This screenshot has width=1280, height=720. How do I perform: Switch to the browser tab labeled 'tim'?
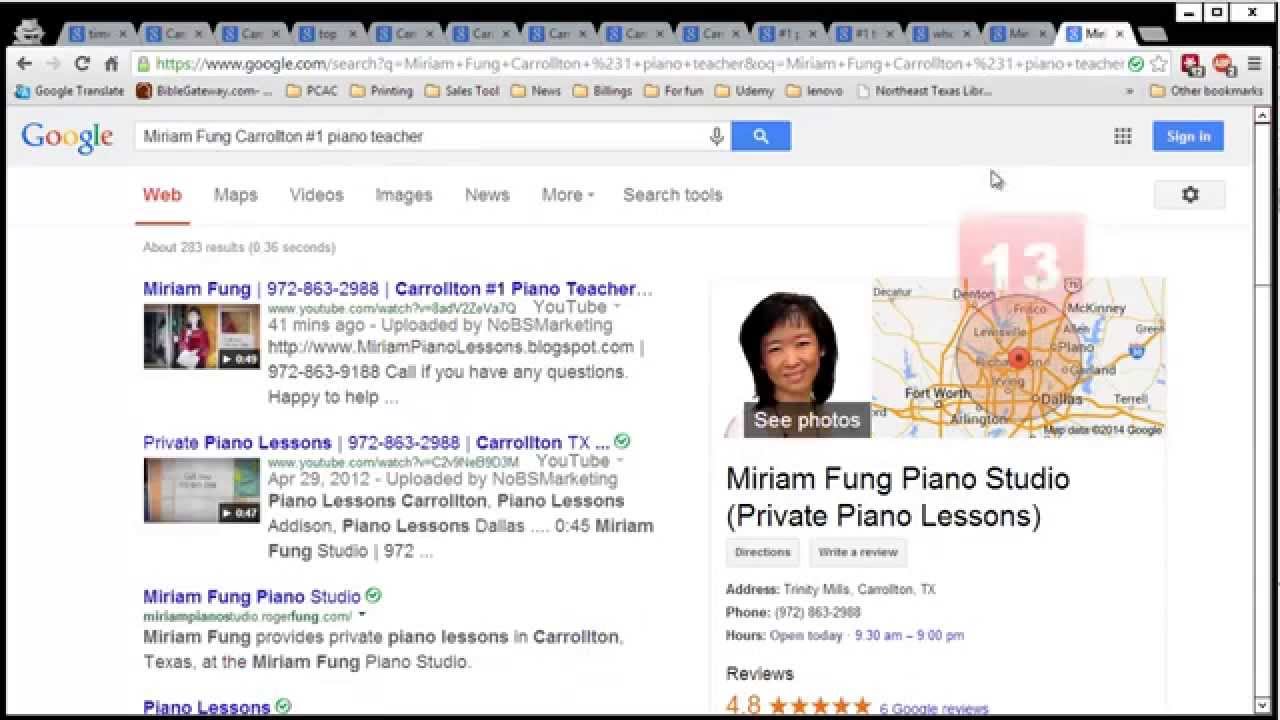click(99, 34)
